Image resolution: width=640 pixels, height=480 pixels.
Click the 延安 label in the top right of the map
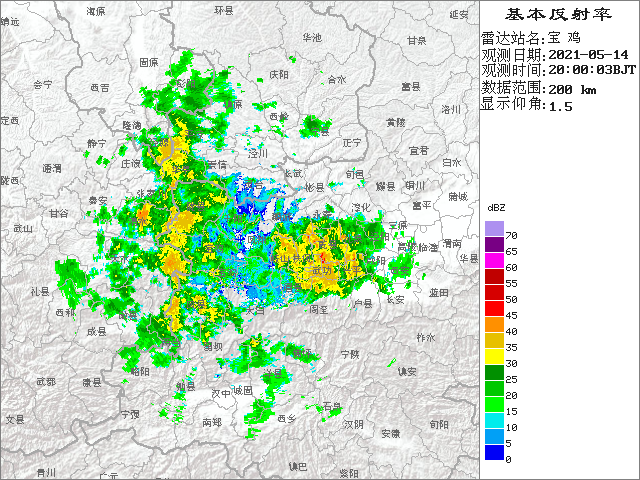click(x=459, y=14)
